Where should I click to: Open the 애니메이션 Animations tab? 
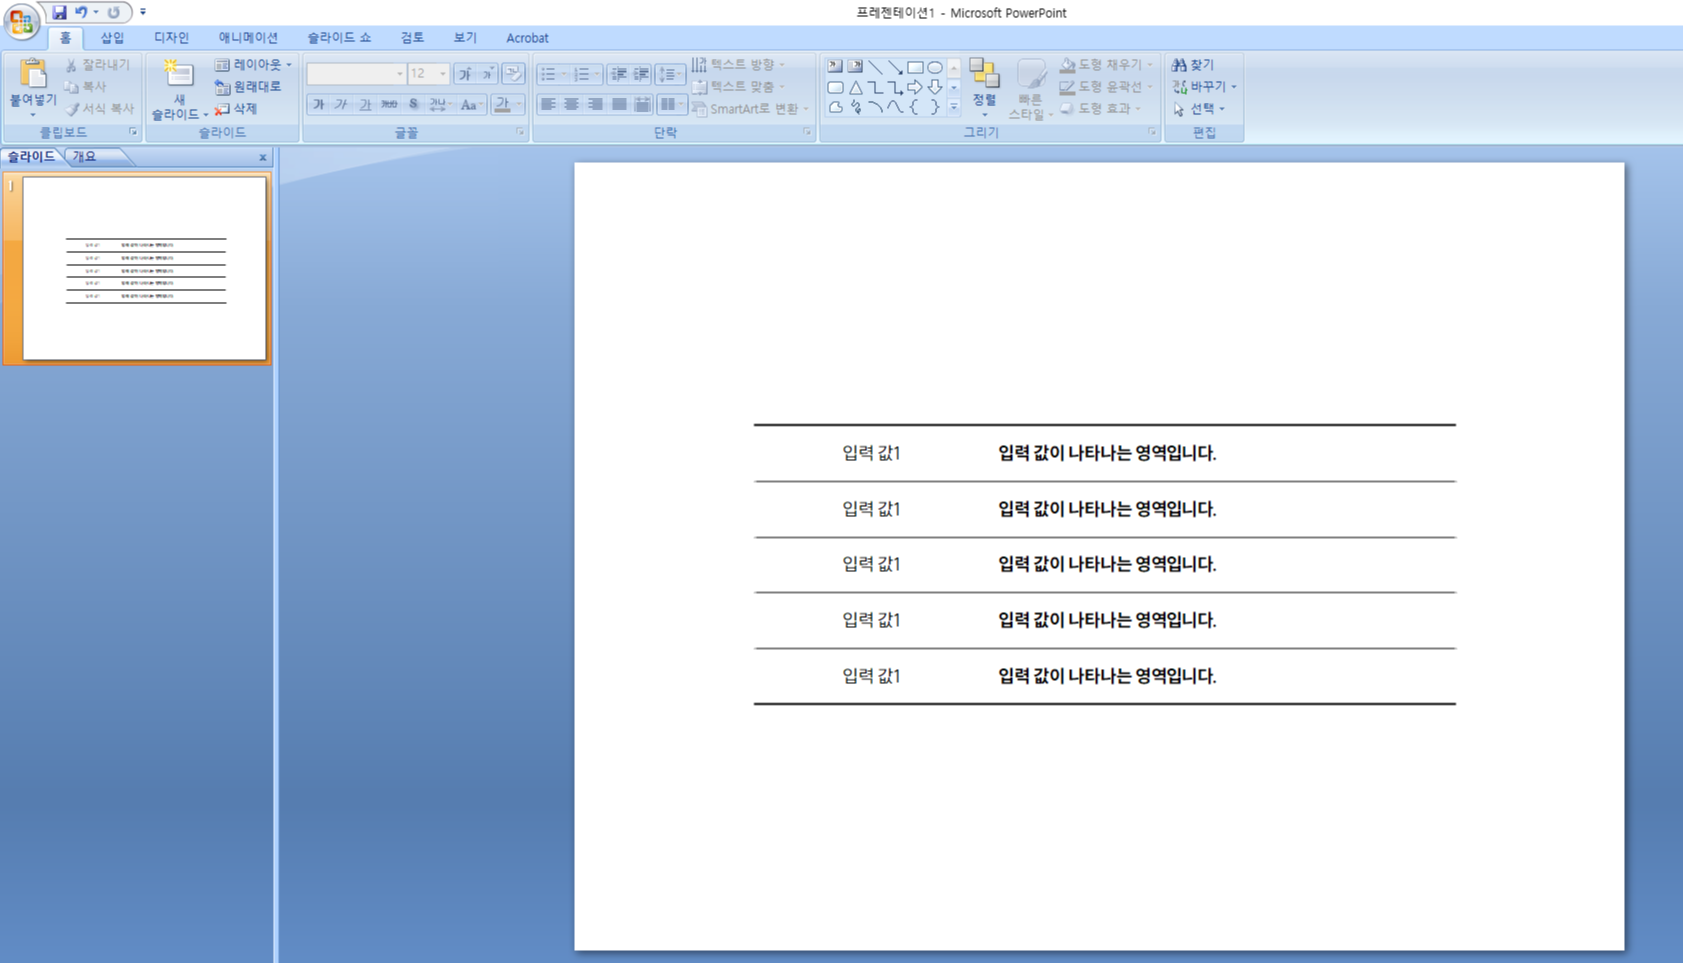248,38
